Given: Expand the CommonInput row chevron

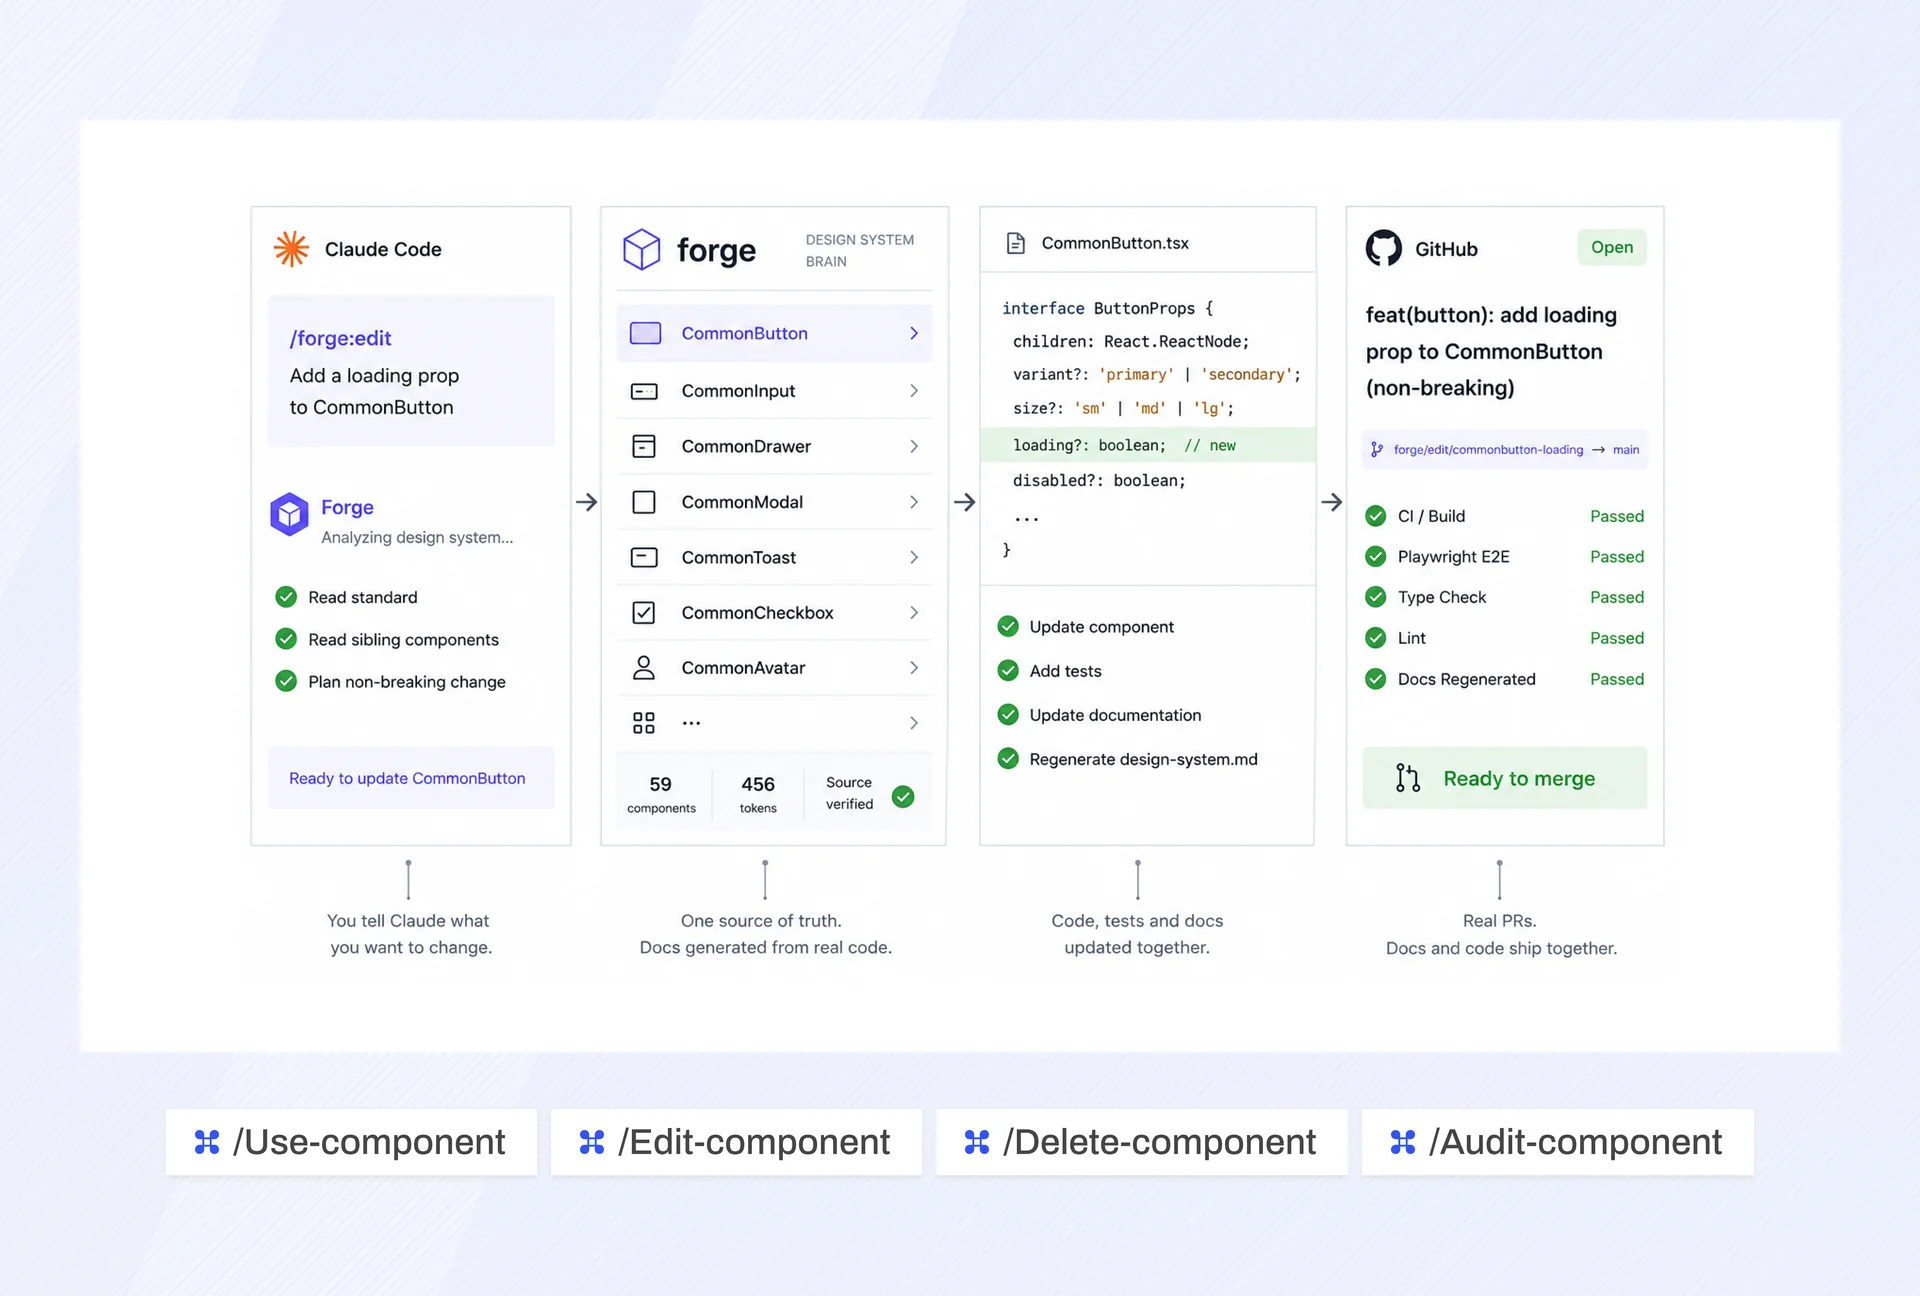Looking at the screenshot, I should tap(914, 391).
